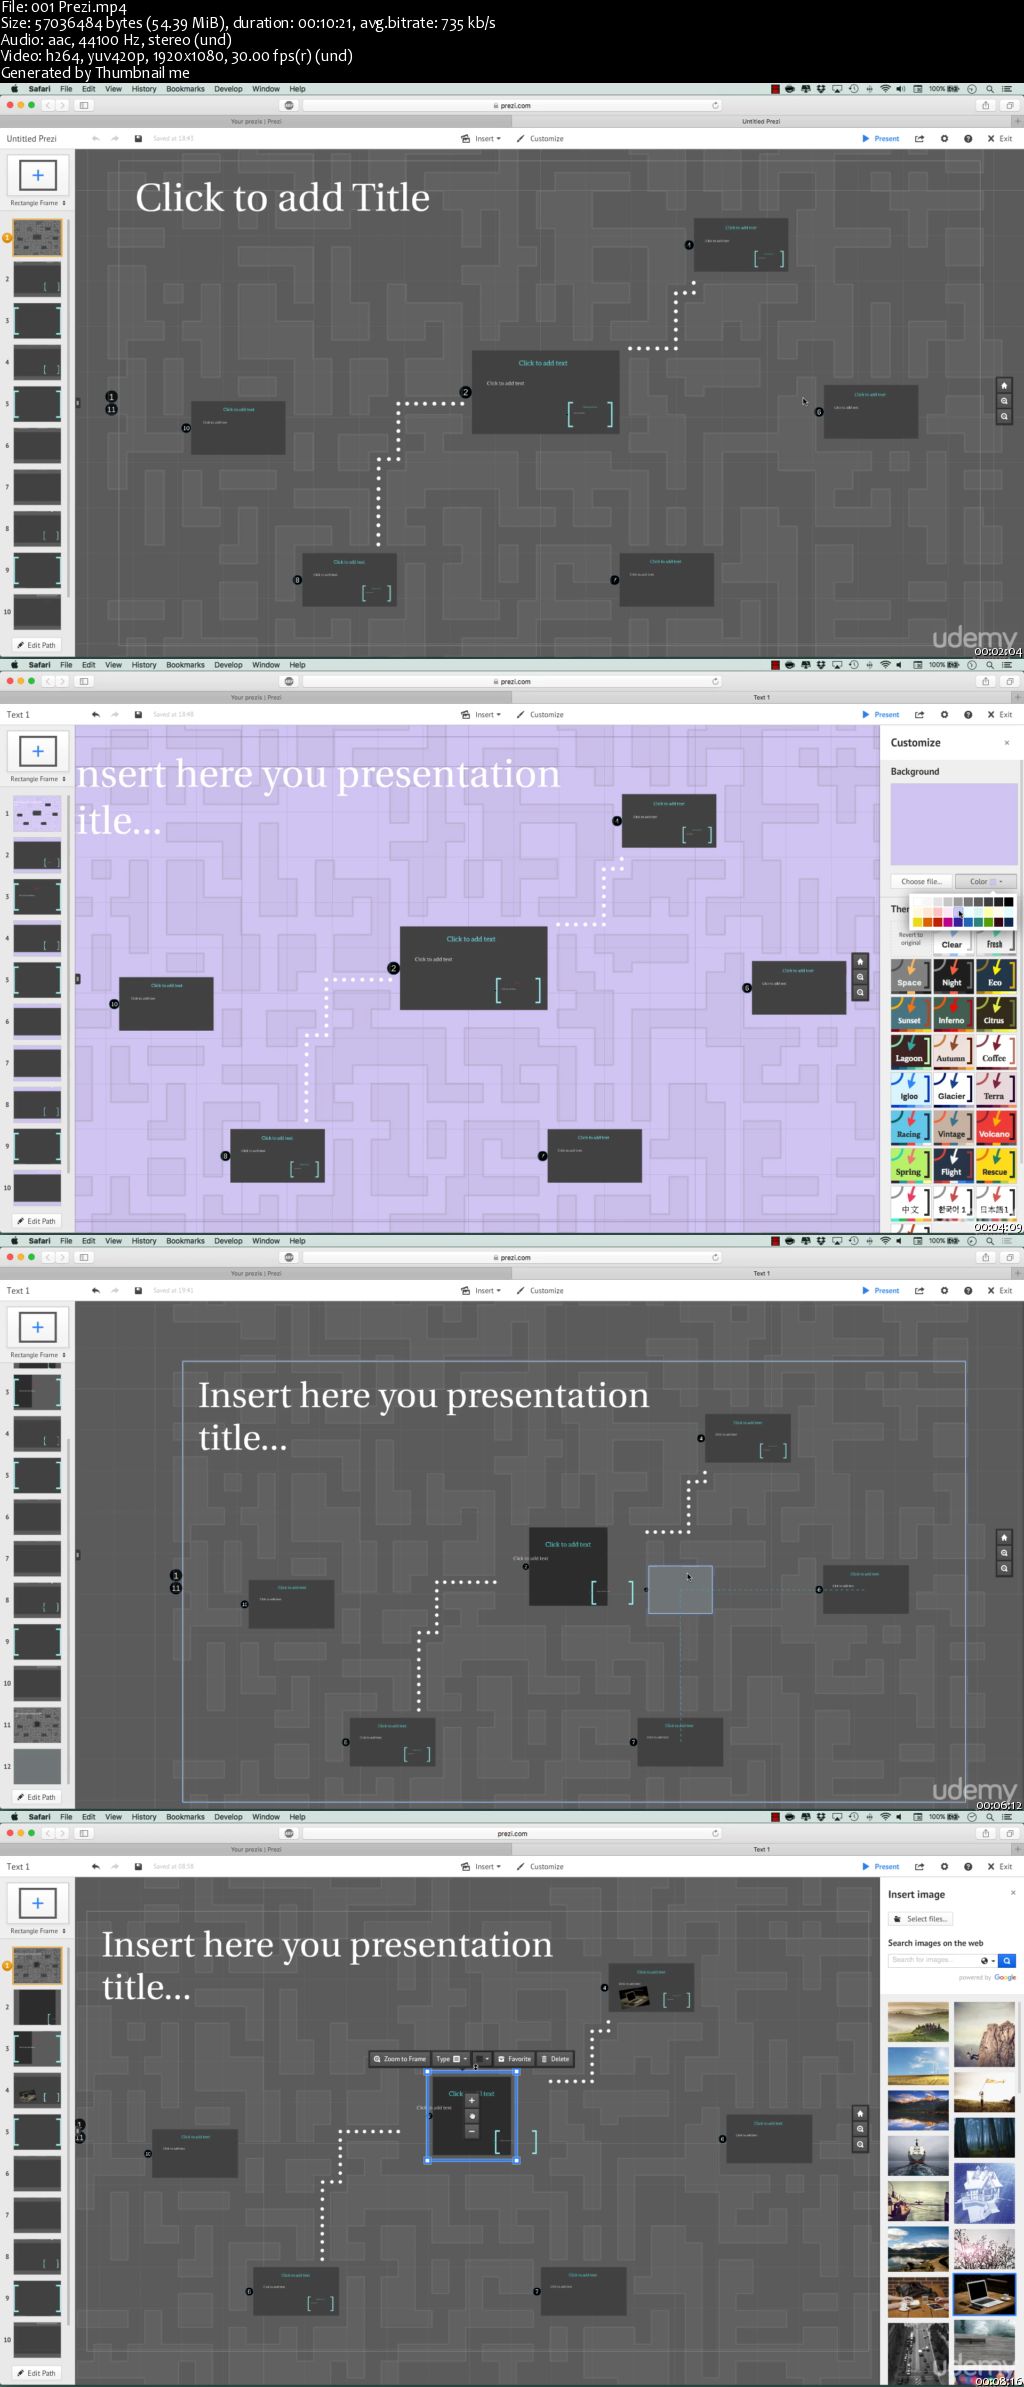Click the Search for images input field
Viewport: 1024px width, 2387px height.
(932, 1960)
